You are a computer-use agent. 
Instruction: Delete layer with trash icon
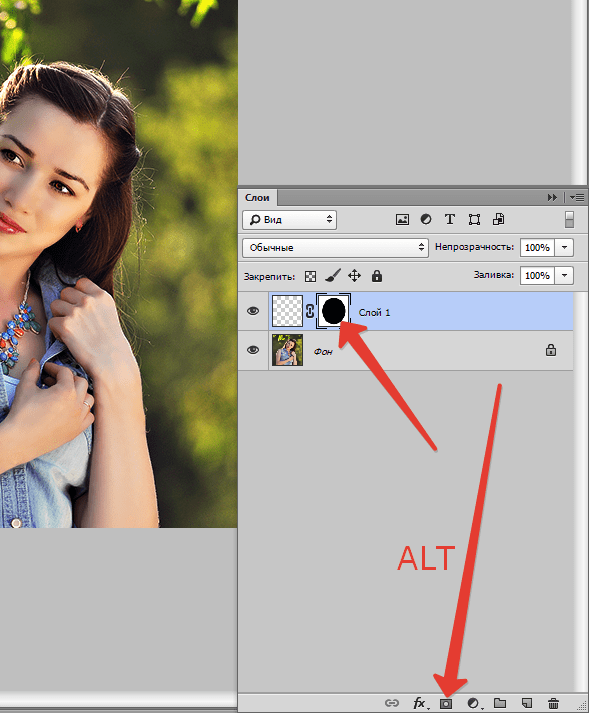coord(553,703)
